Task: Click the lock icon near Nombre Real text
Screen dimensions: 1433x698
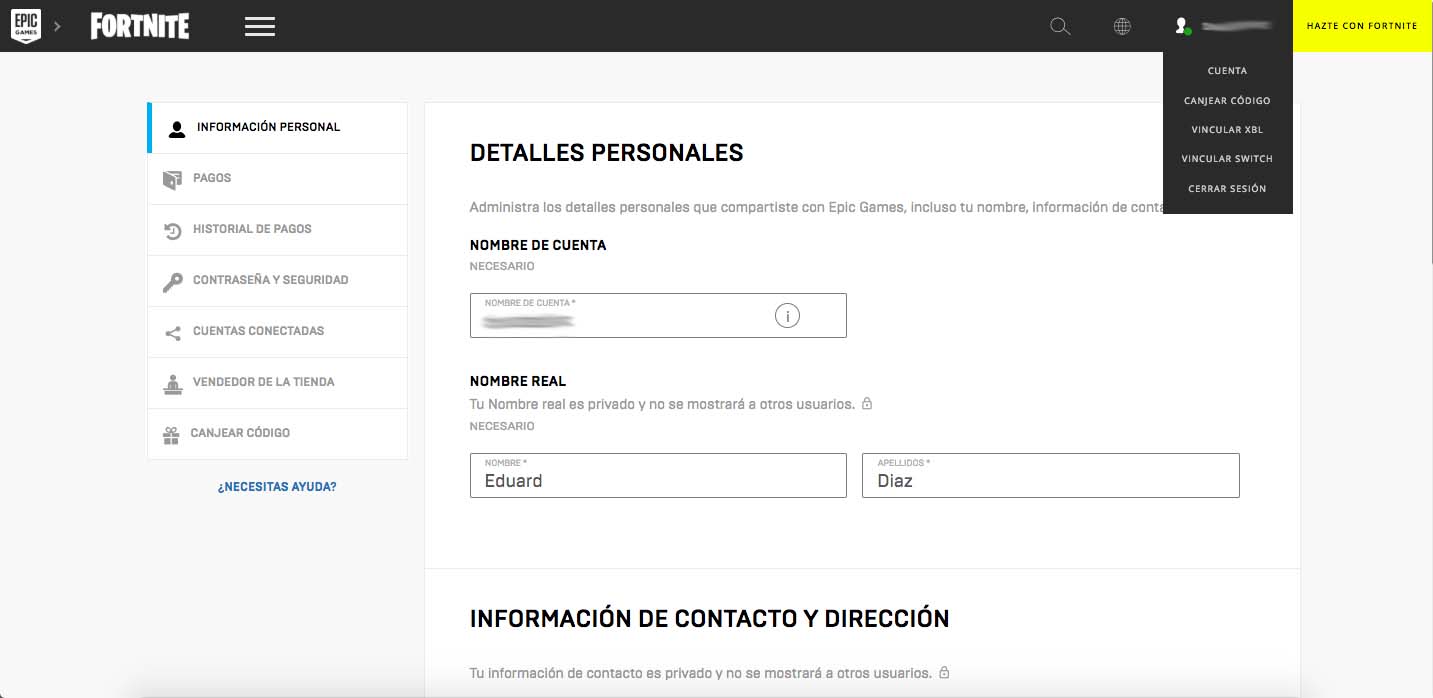Action: click(867, 404)
